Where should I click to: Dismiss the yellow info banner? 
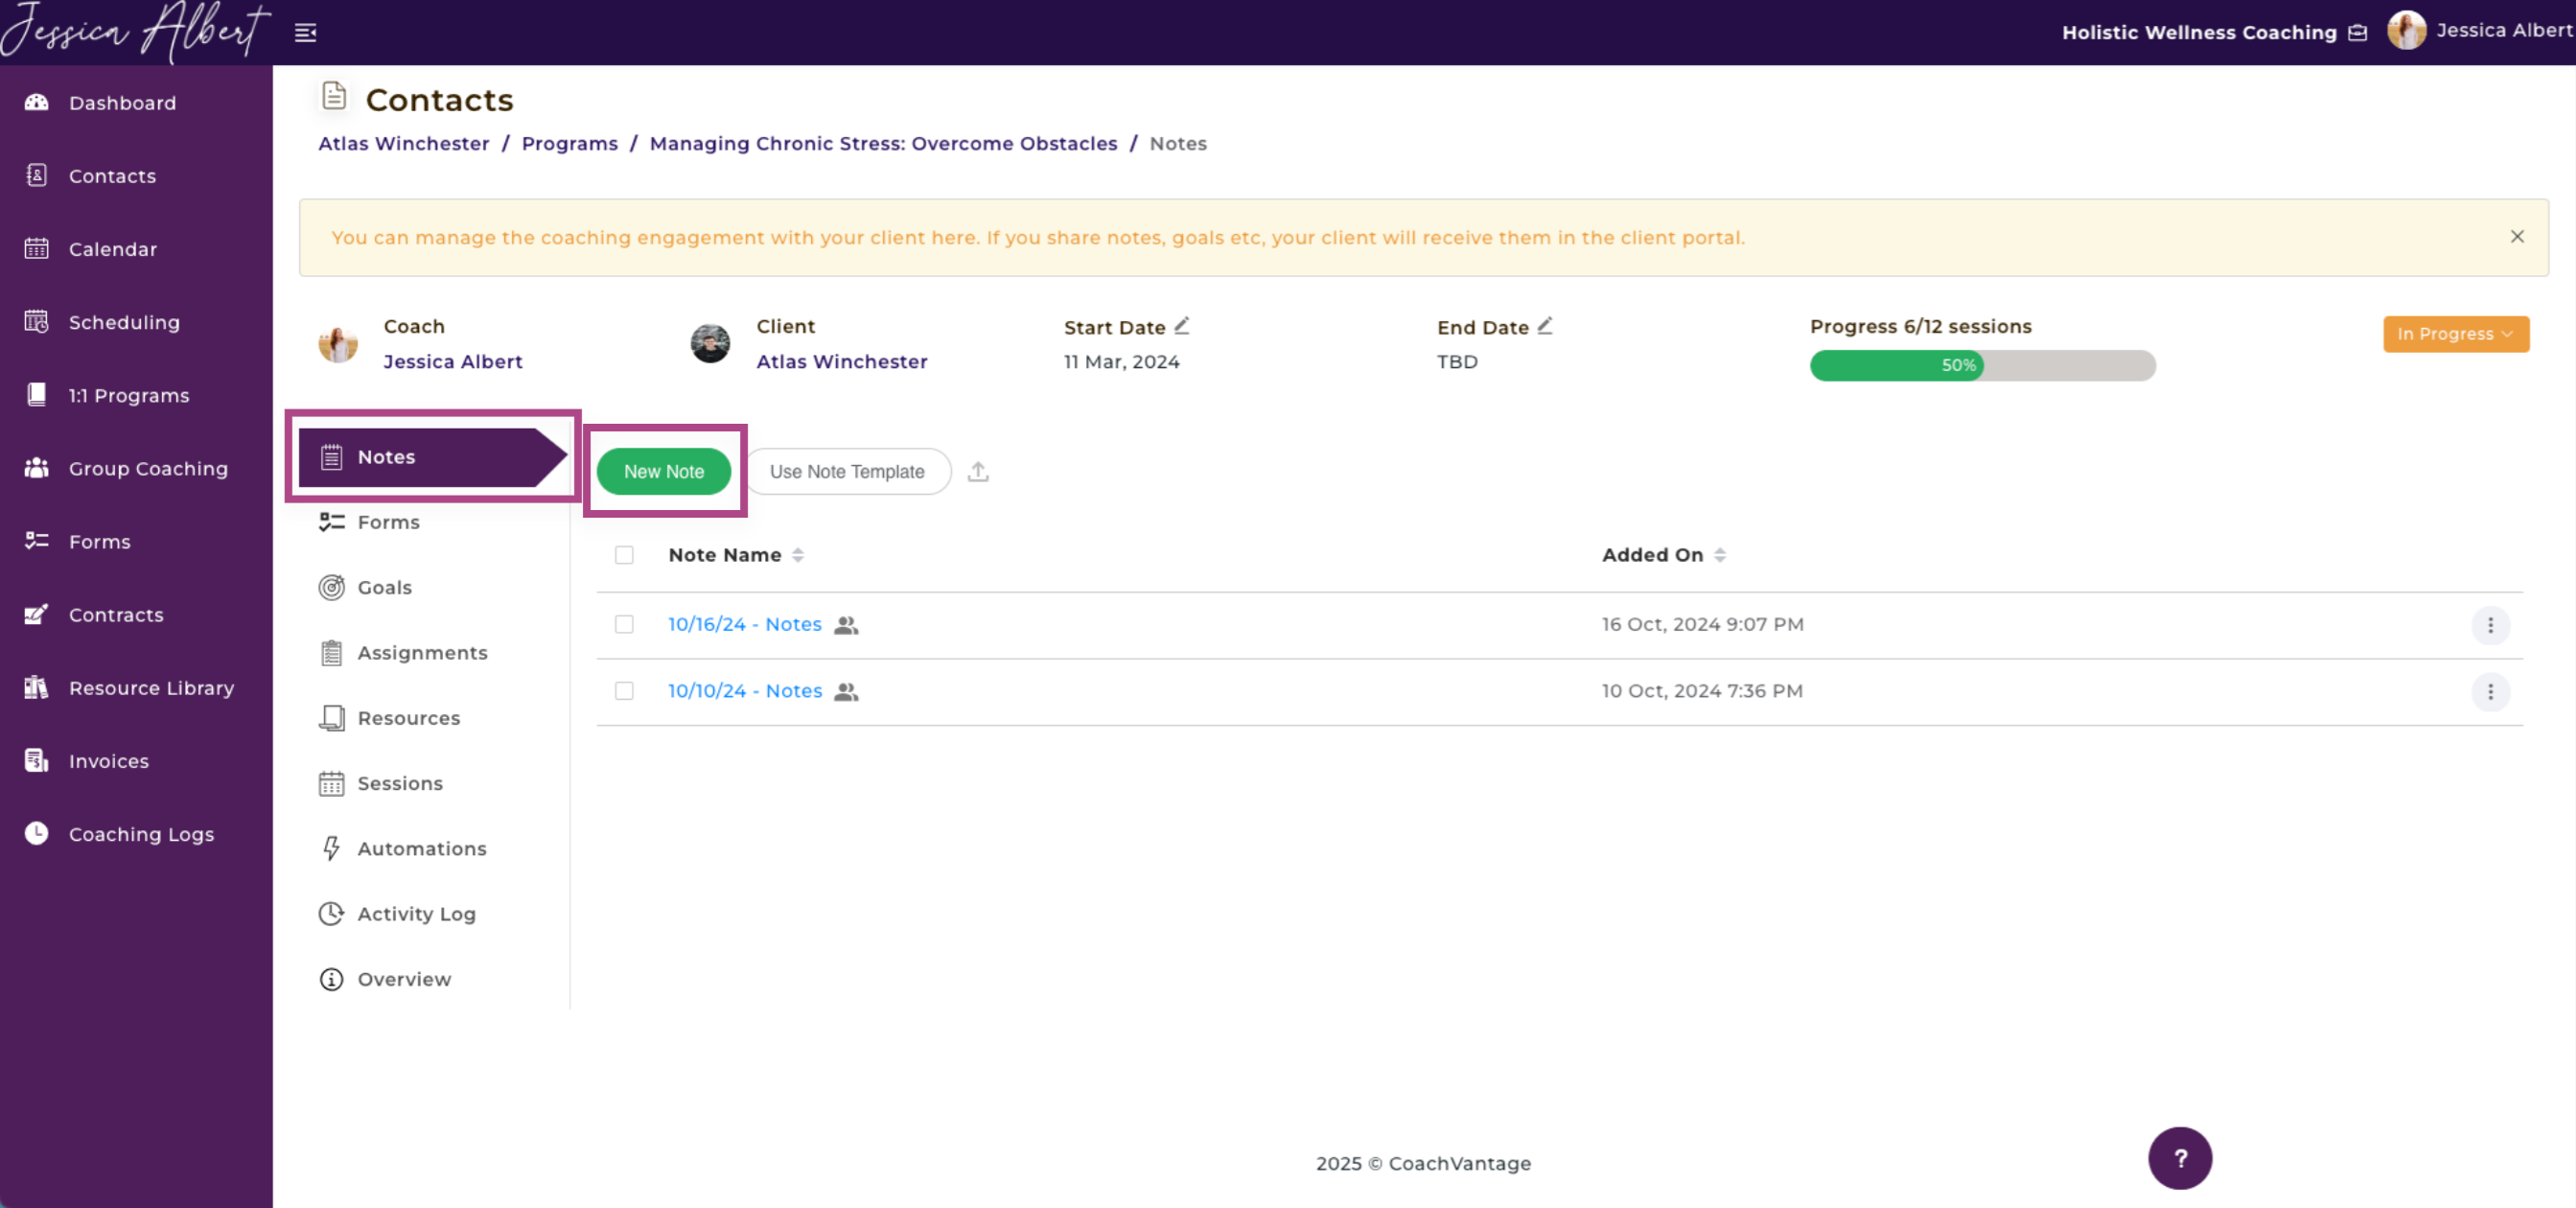coord(2517,237)
